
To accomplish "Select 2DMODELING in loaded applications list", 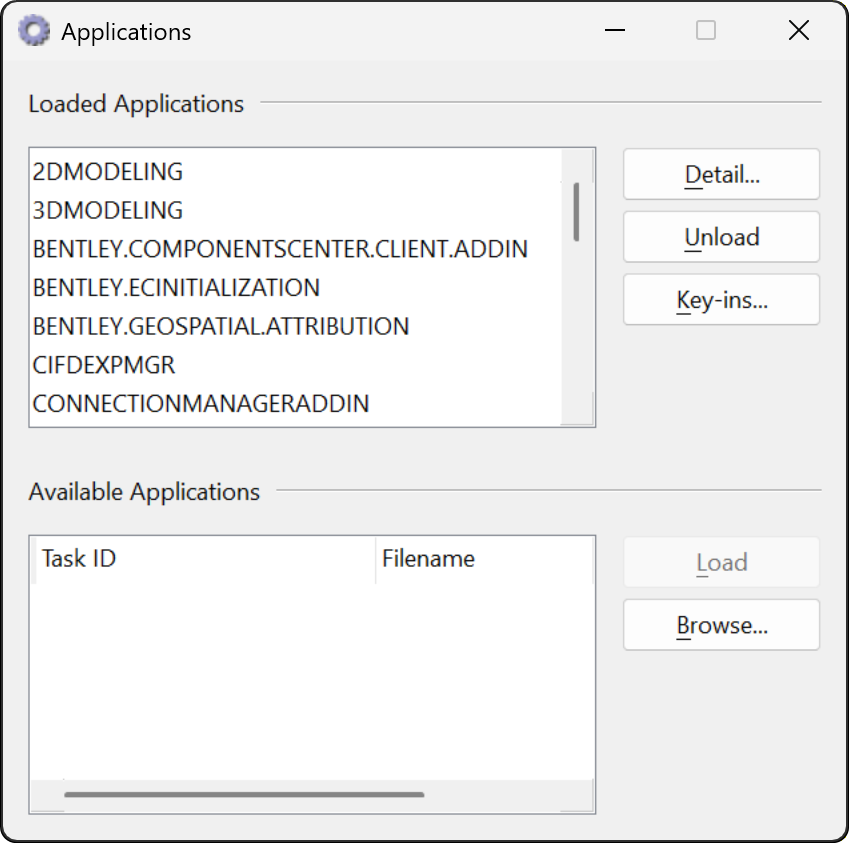I will (x=296, y=172).
